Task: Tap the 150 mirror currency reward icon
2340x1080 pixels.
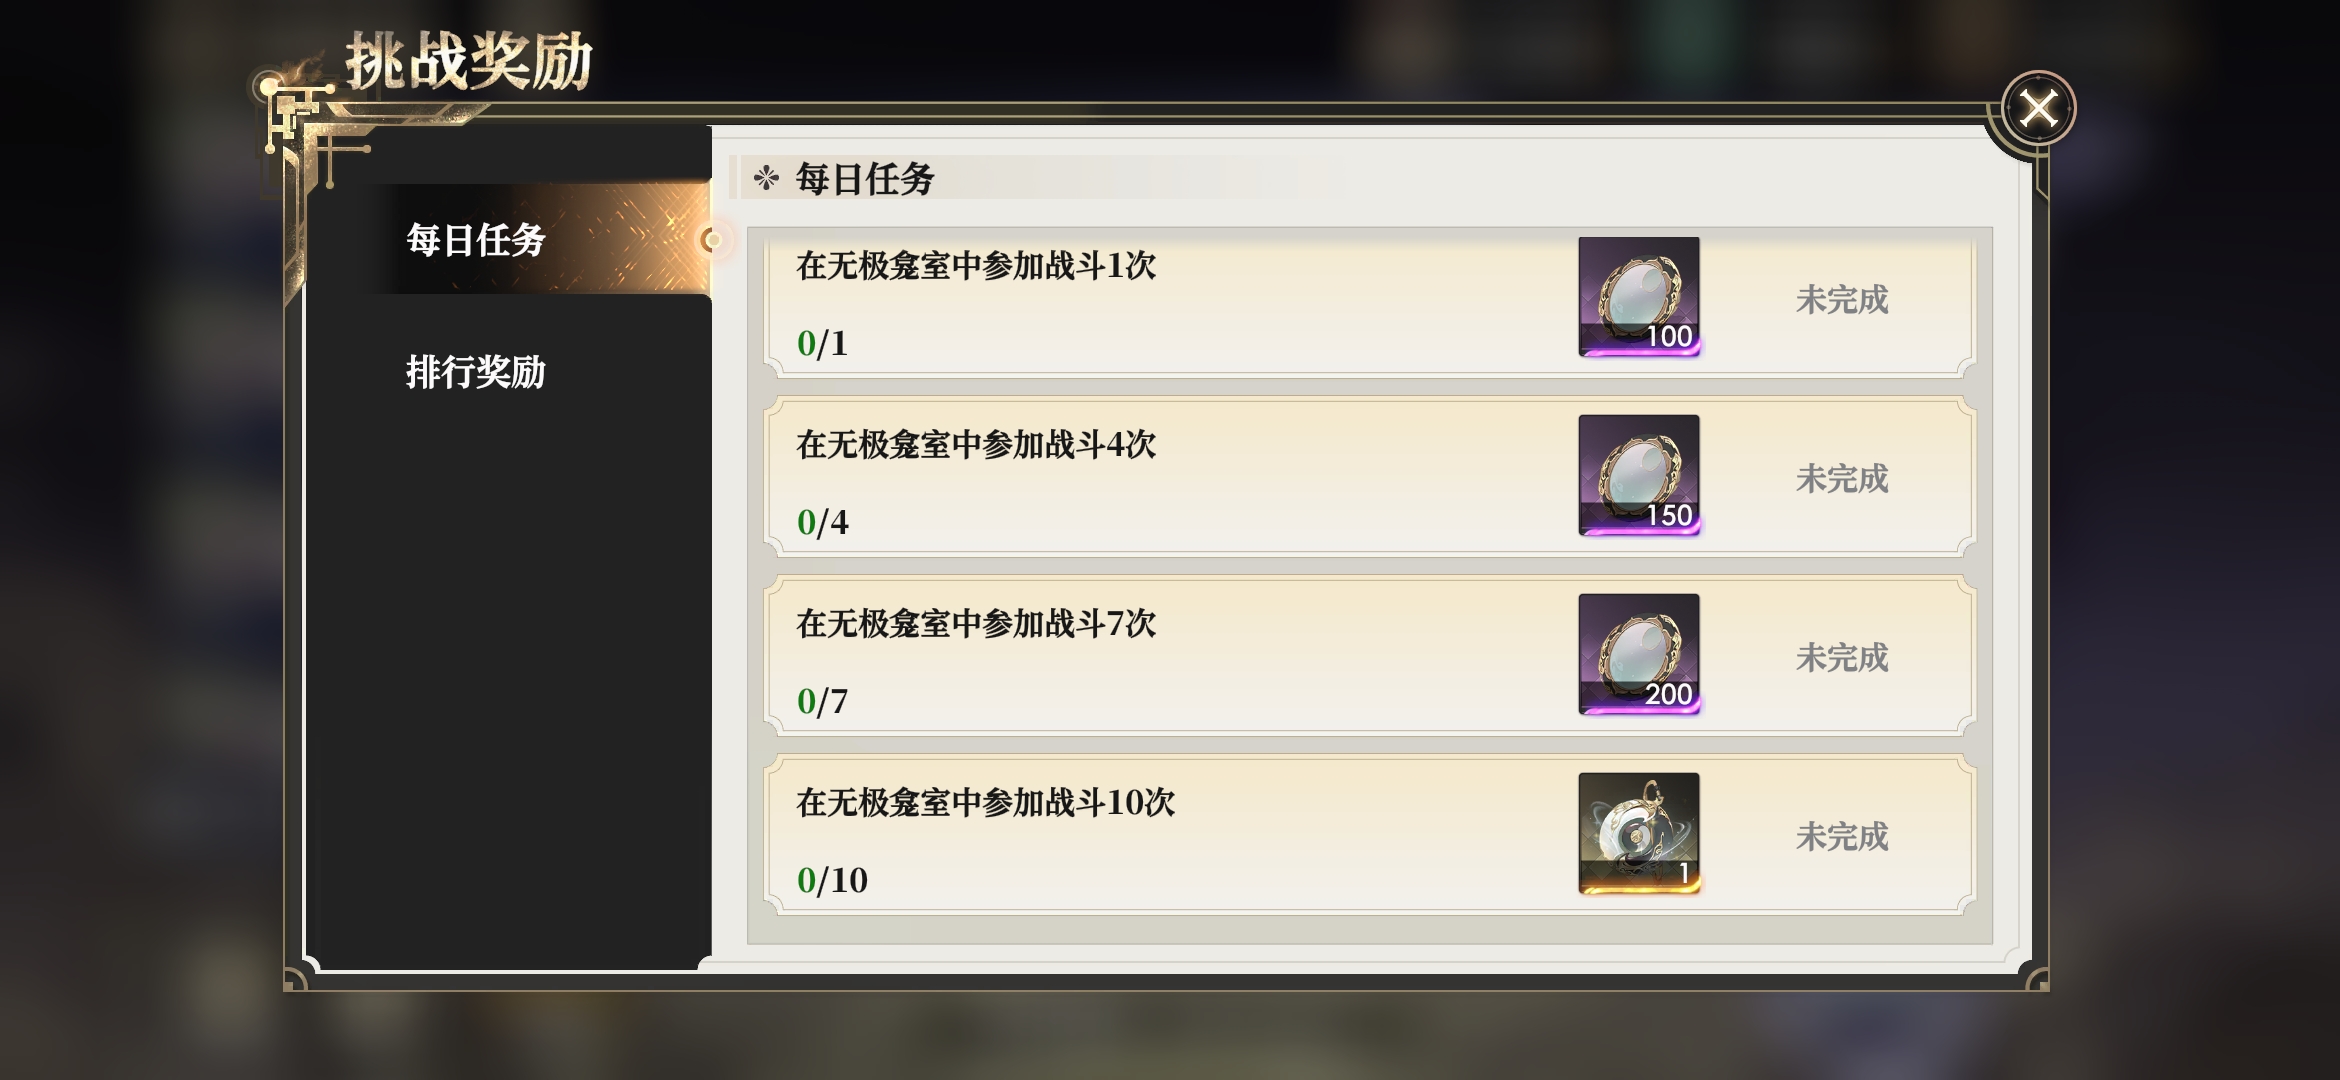Action: click(x=1639, y=476)
